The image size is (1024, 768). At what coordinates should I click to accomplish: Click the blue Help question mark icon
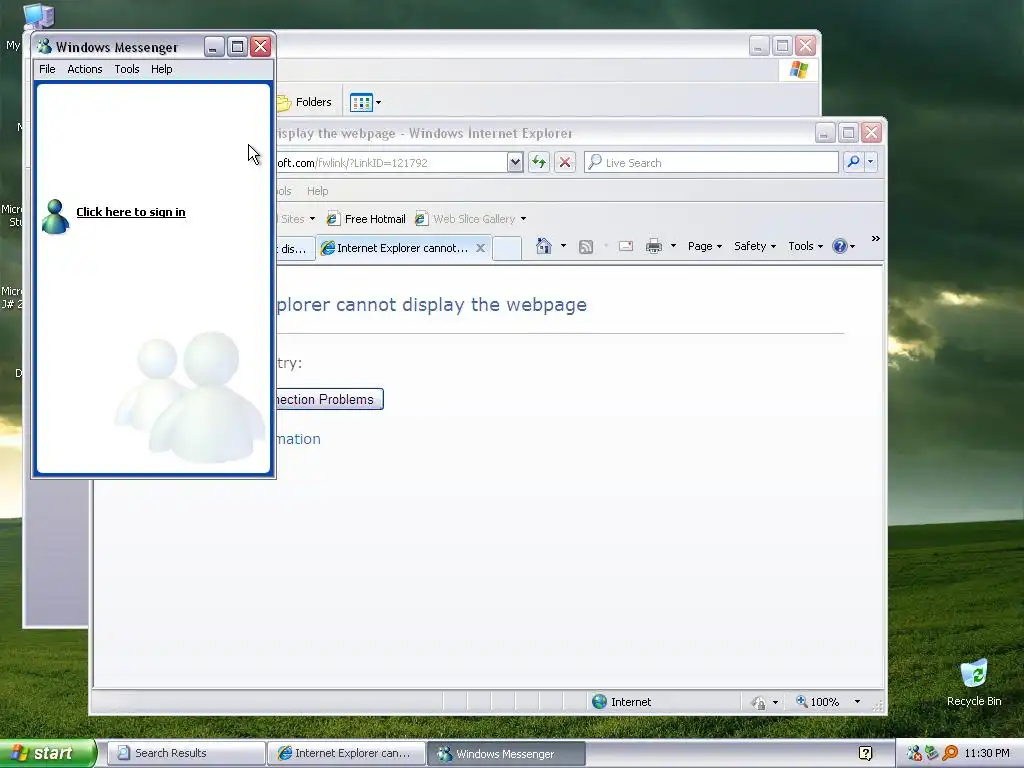[x=840, y=246]
